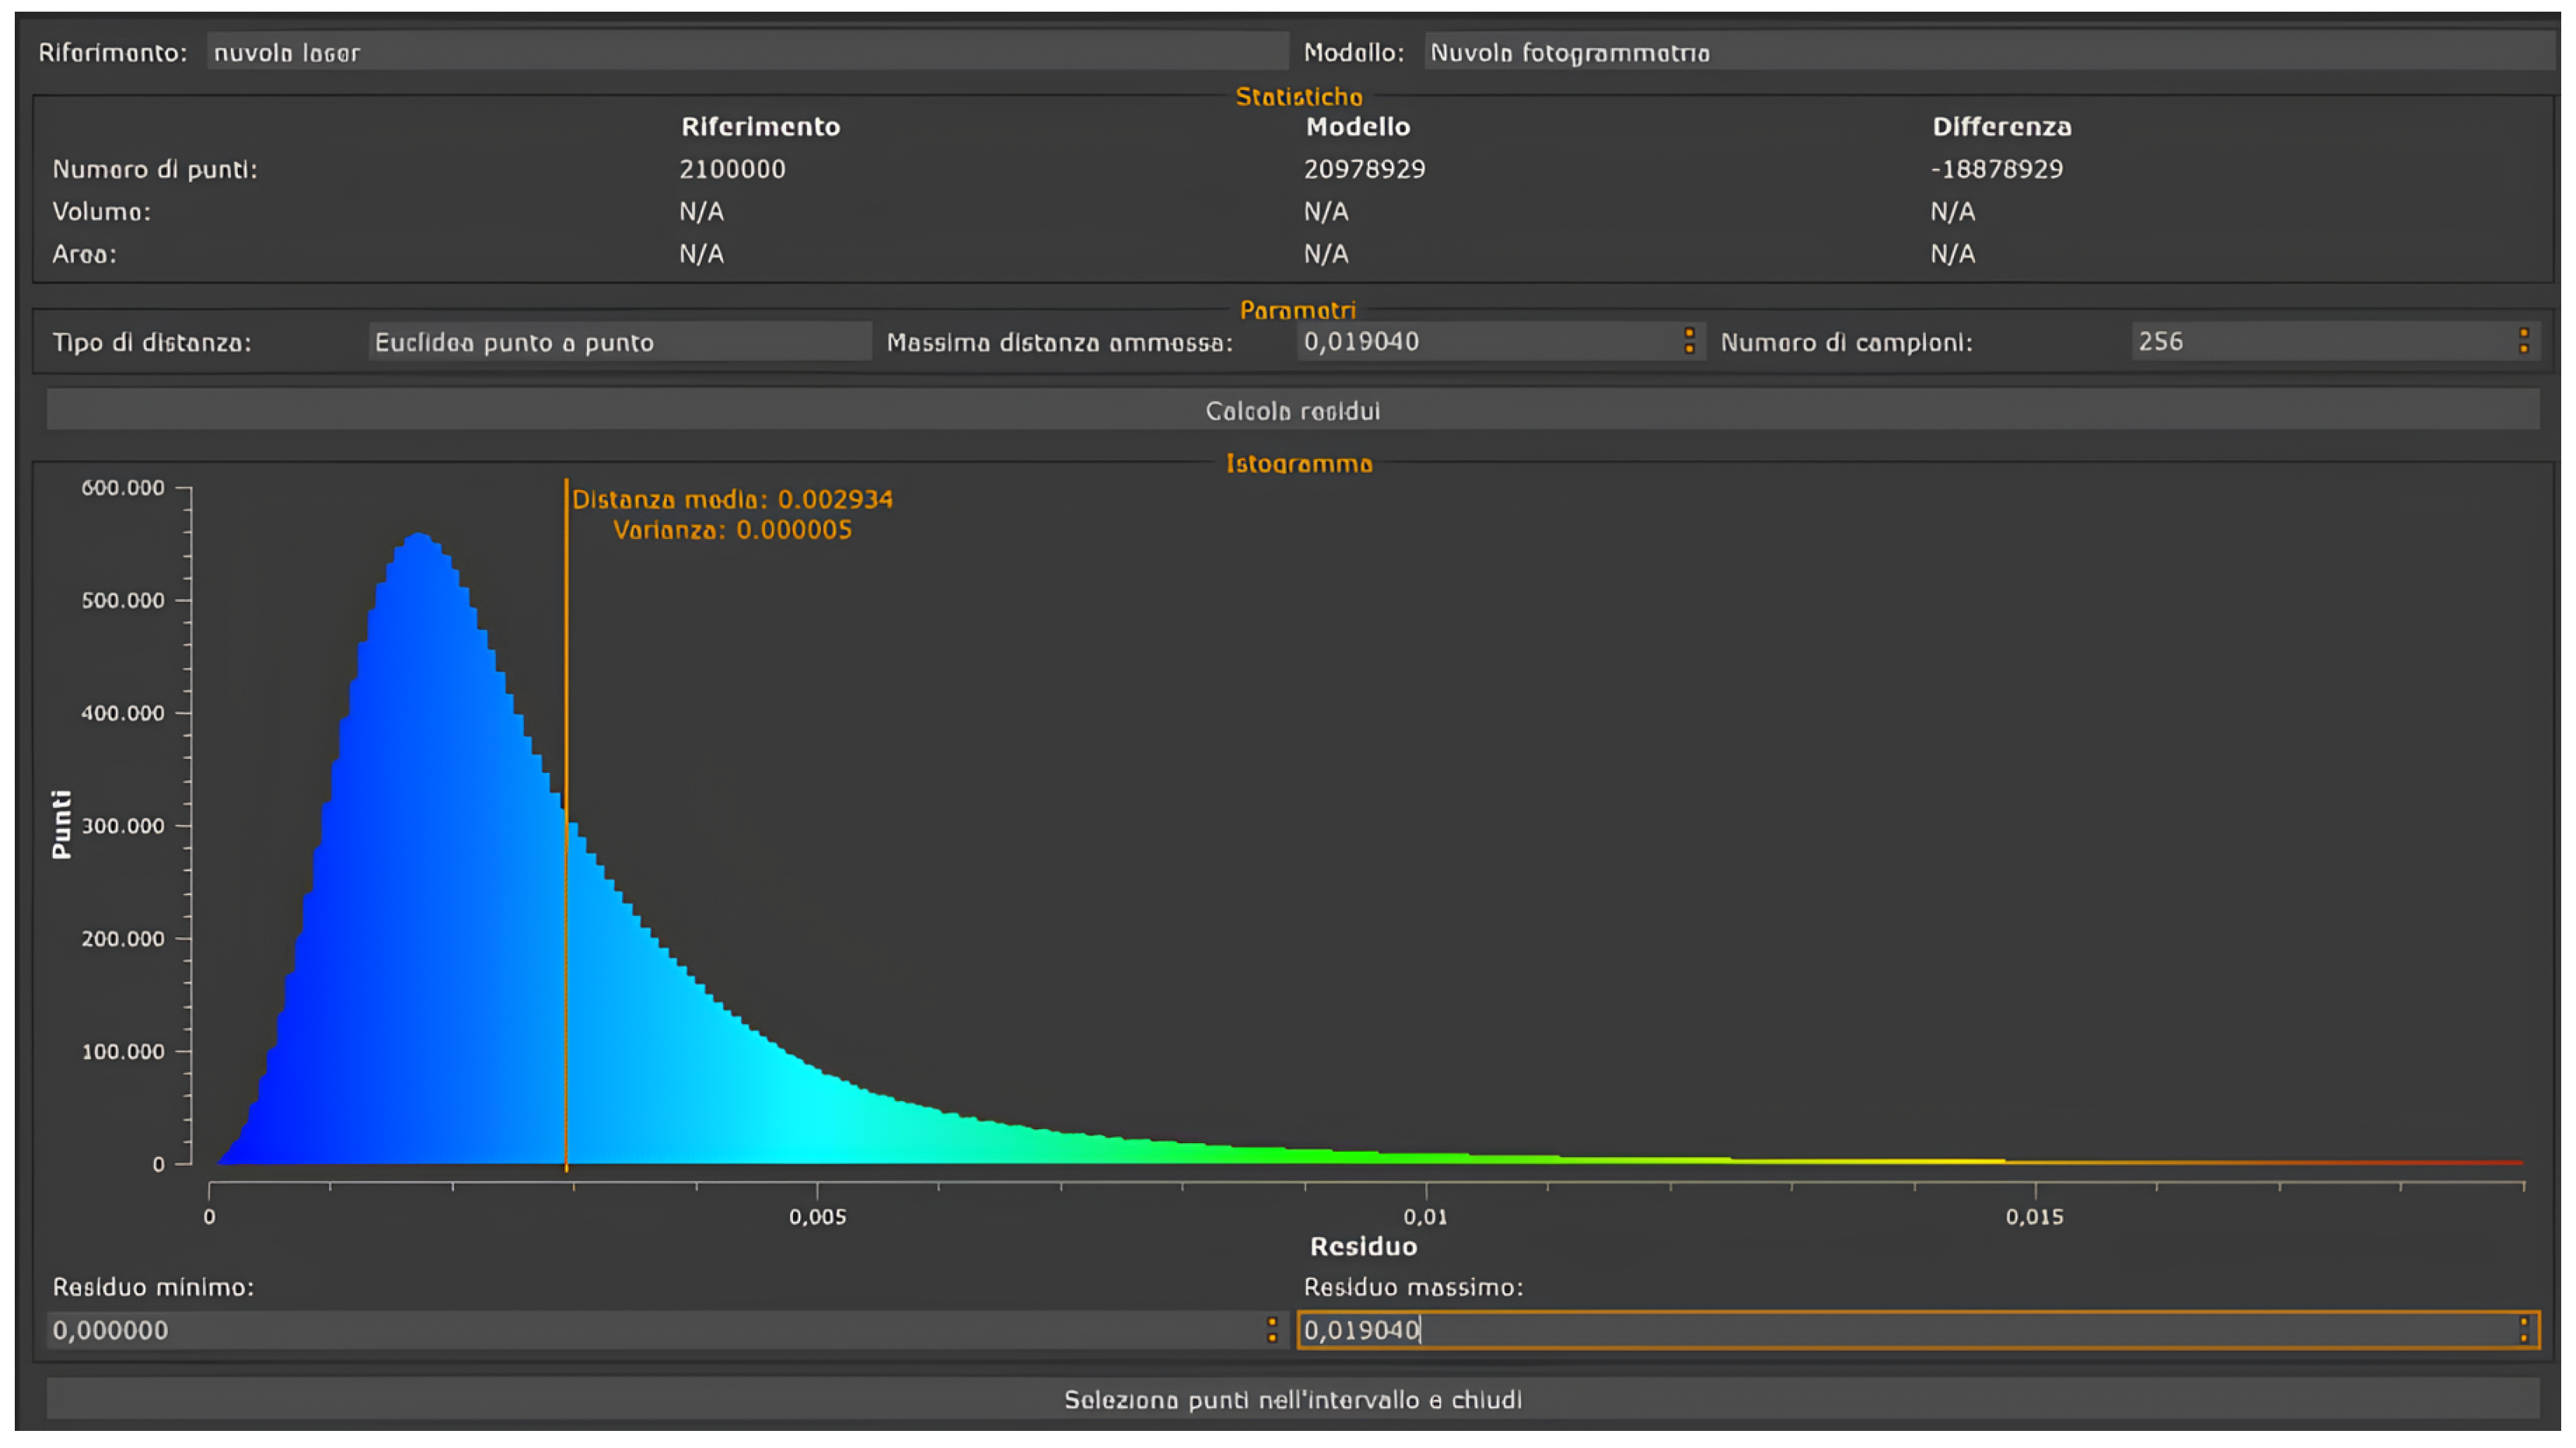Viewport: 2576px width, 1448px height.
Task: Click the histogram peak in the blue region
Action: tap(420, 545)
